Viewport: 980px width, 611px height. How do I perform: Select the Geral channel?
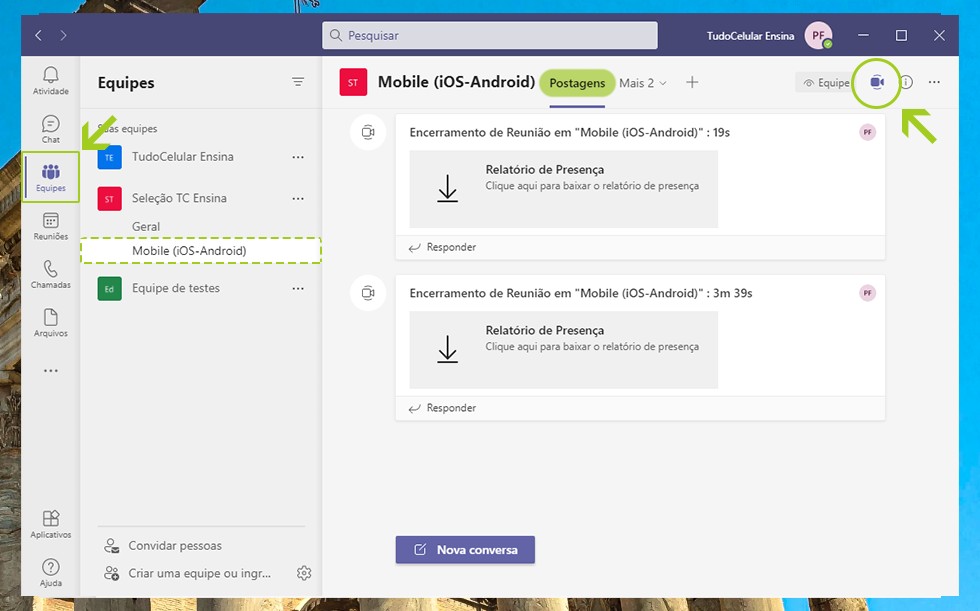(x=146, y=227)
